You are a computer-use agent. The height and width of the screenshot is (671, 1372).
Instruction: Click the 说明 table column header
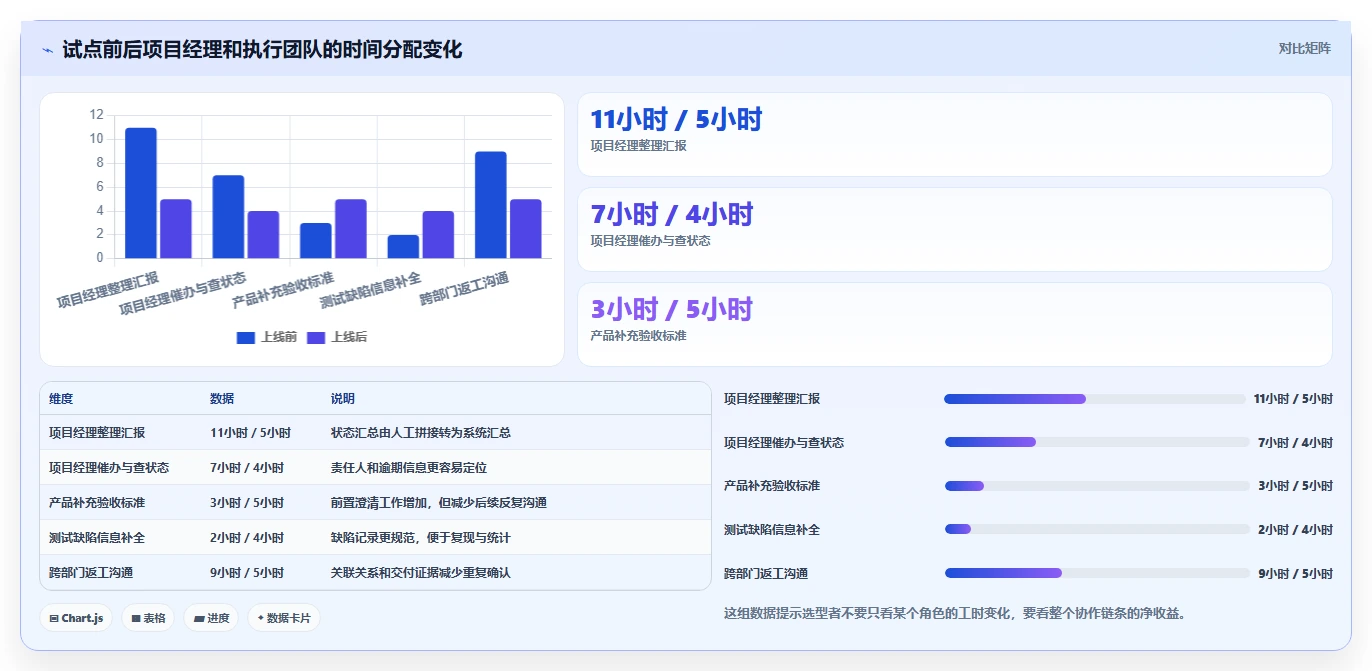pyautogui.click(x=343, y=399)
